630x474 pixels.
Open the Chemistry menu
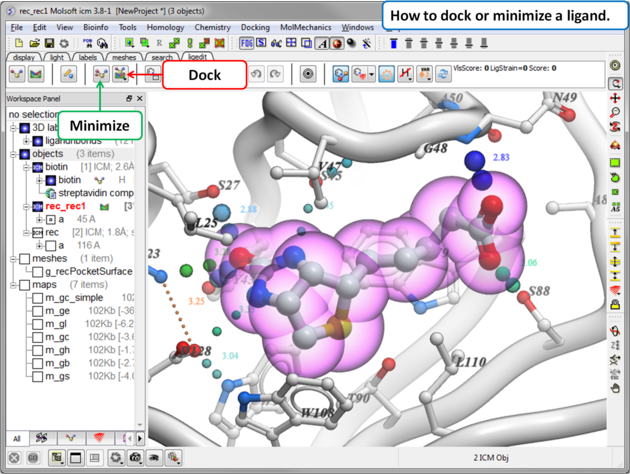[213, 27]
